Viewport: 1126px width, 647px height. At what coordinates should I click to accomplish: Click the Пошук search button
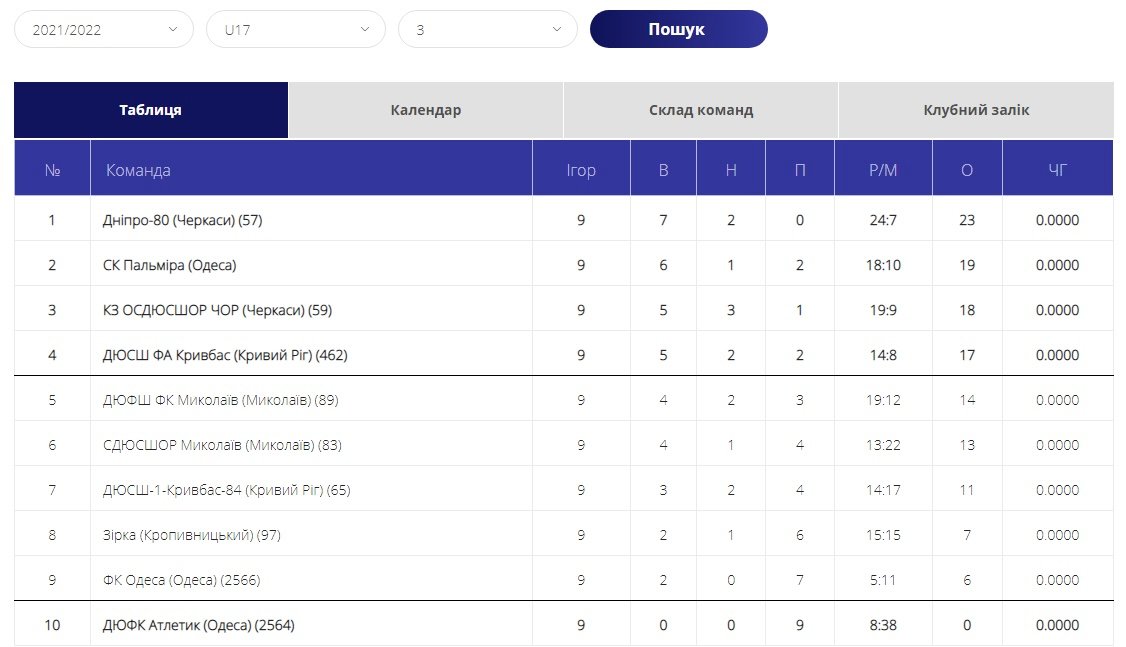678,29
